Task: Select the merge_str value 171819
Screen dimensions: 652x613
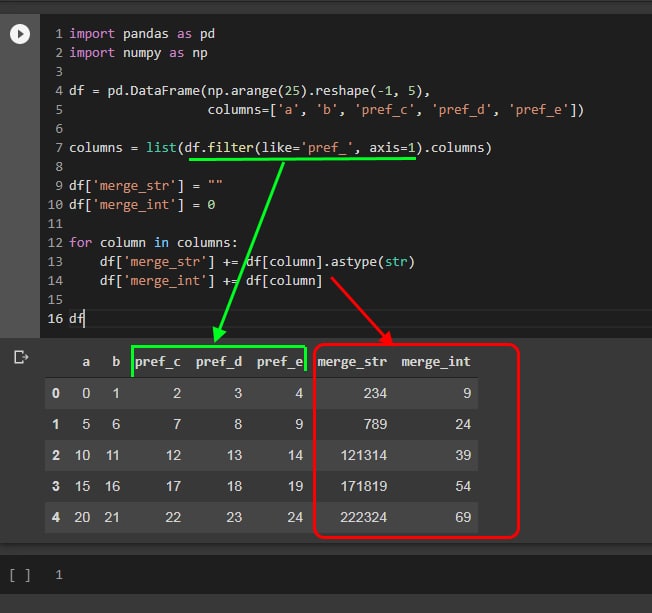Action: click(364, 486)
